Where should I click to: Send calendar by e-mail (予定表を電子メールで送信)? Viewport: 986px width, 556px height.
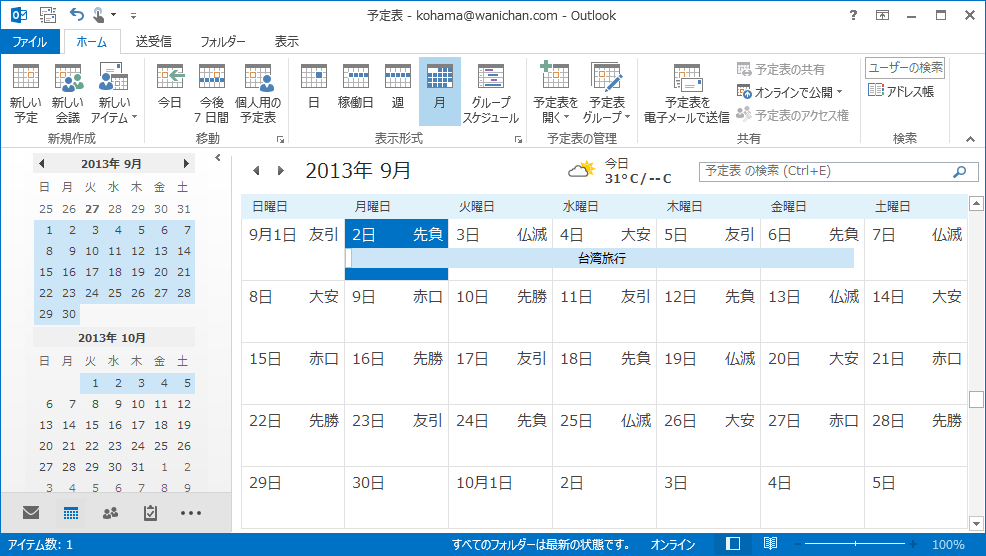(x=687, y=93)
